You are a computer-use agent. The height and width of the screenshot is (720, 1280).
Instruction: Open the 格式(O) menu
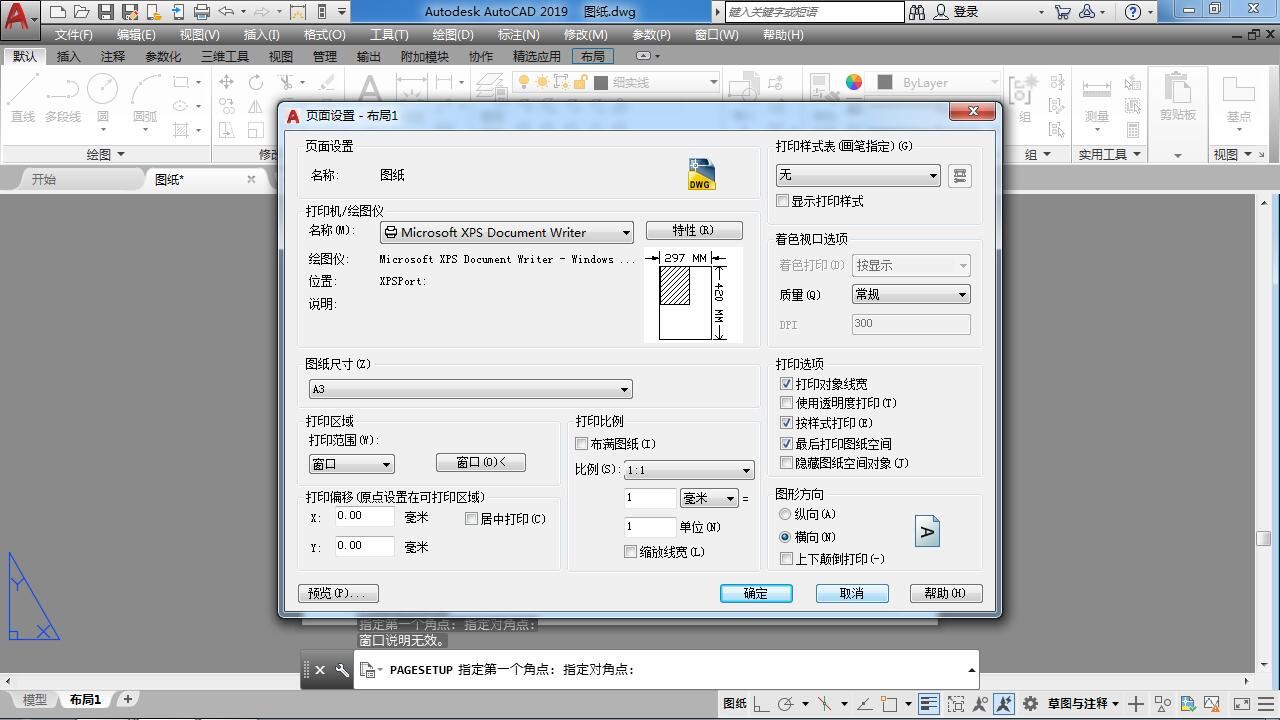[324, 34]
